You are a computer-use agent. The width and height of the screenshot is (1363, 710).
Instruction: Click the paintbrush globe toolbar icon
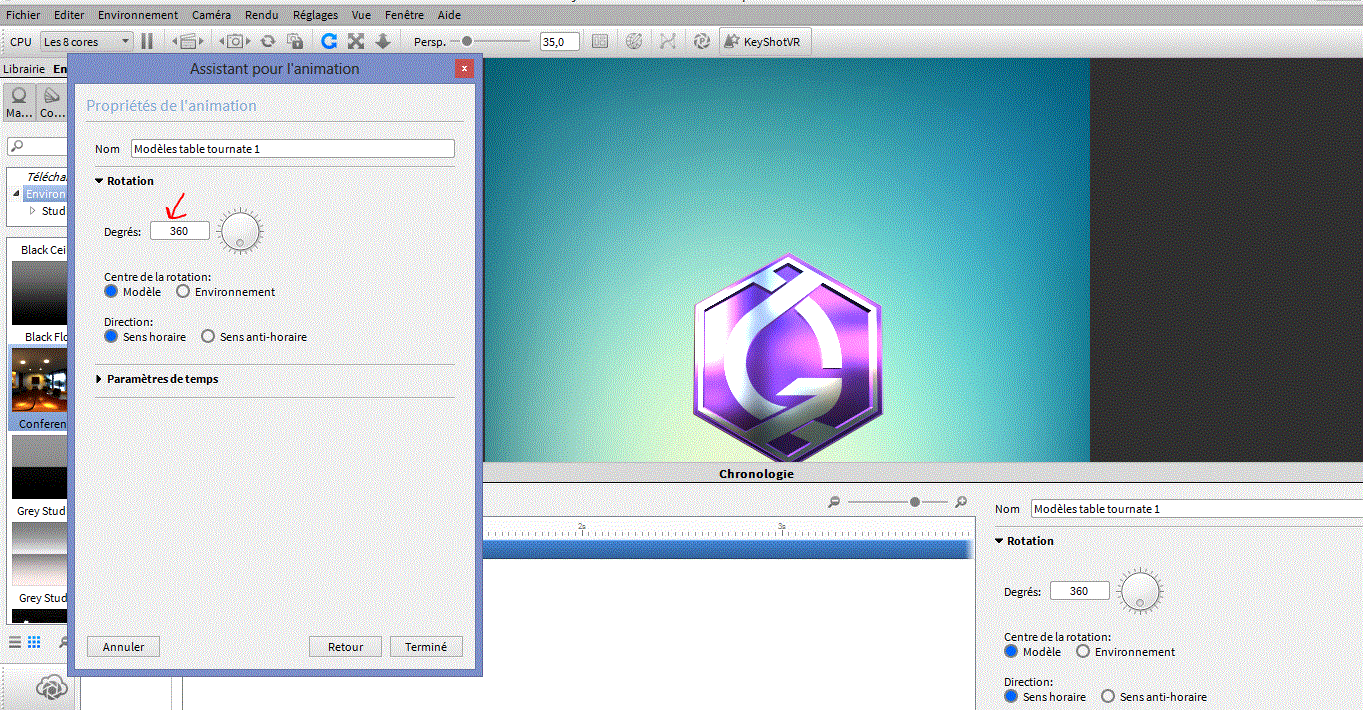[634, 41]
